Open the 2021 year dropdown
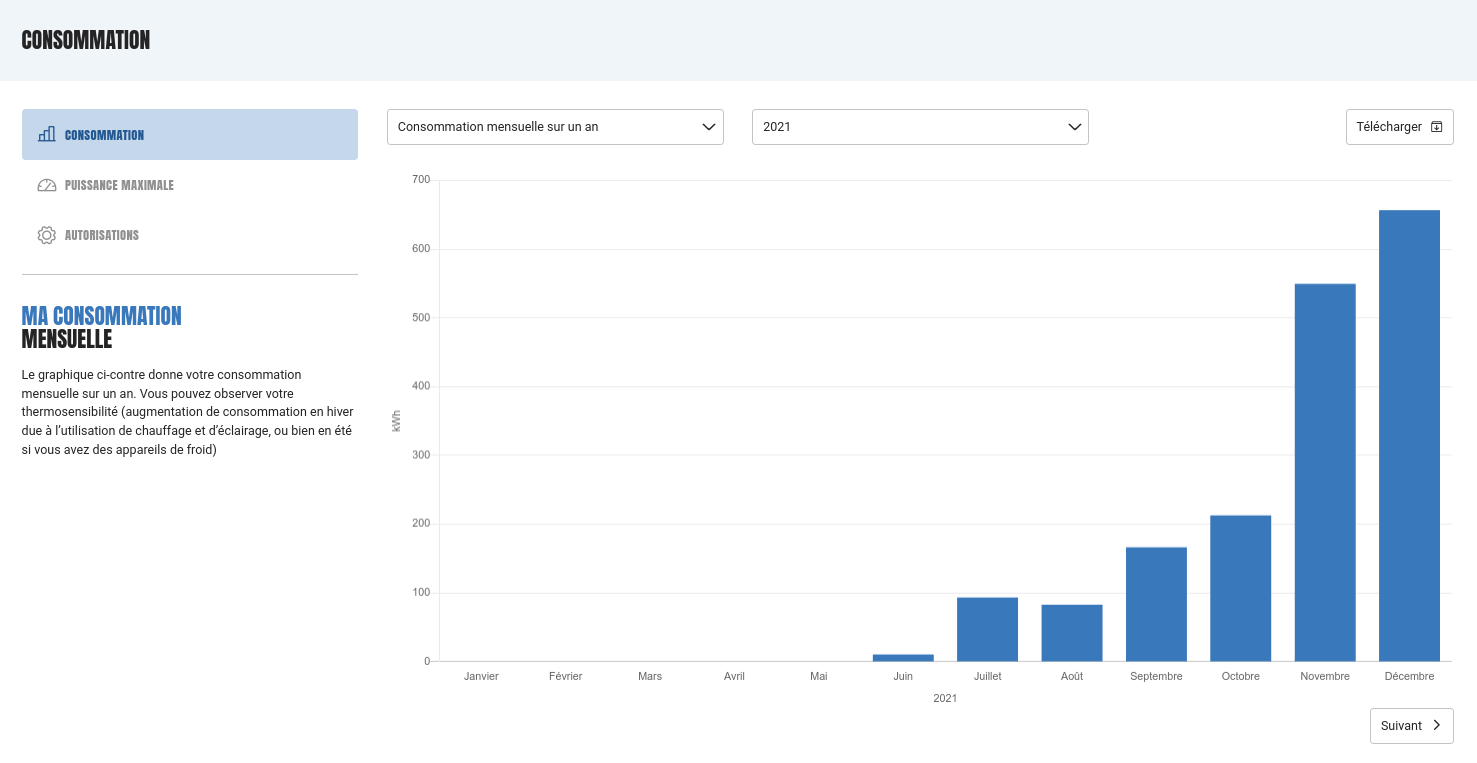Image resolution: width=1477 pixels, height=763 pixels. click(x=920, y=127)
